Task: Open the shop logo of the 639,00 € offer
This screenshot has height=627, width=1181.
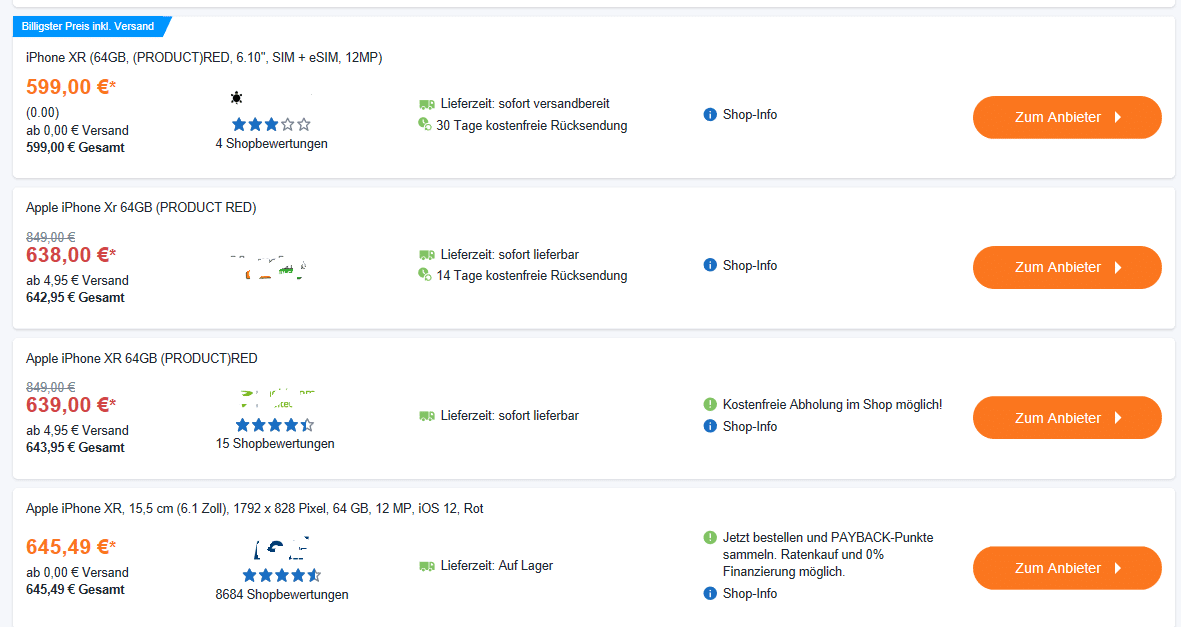Action: tap(276, 398)
